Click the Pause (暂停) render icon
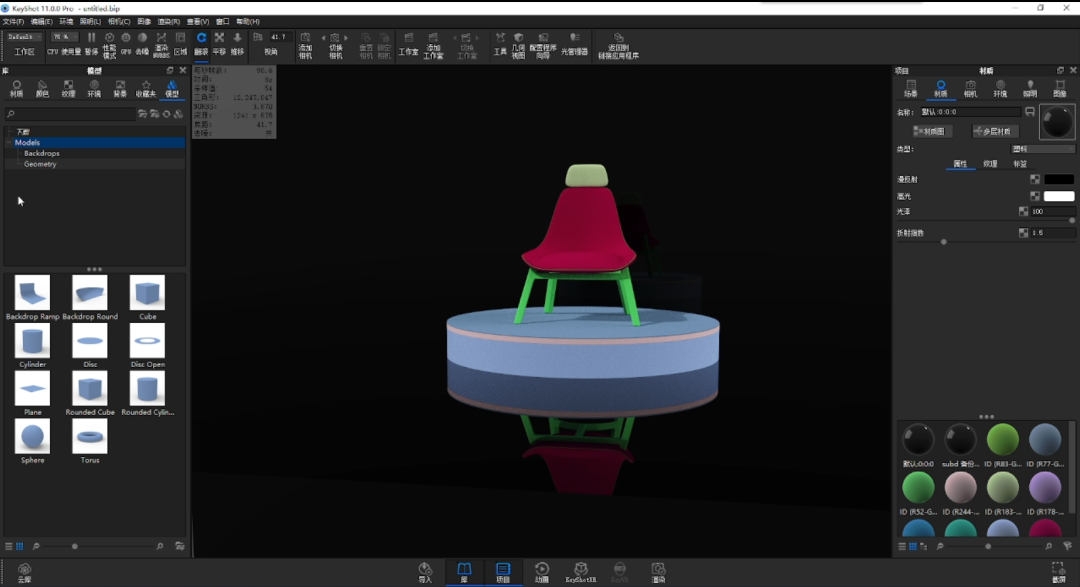 91,44
